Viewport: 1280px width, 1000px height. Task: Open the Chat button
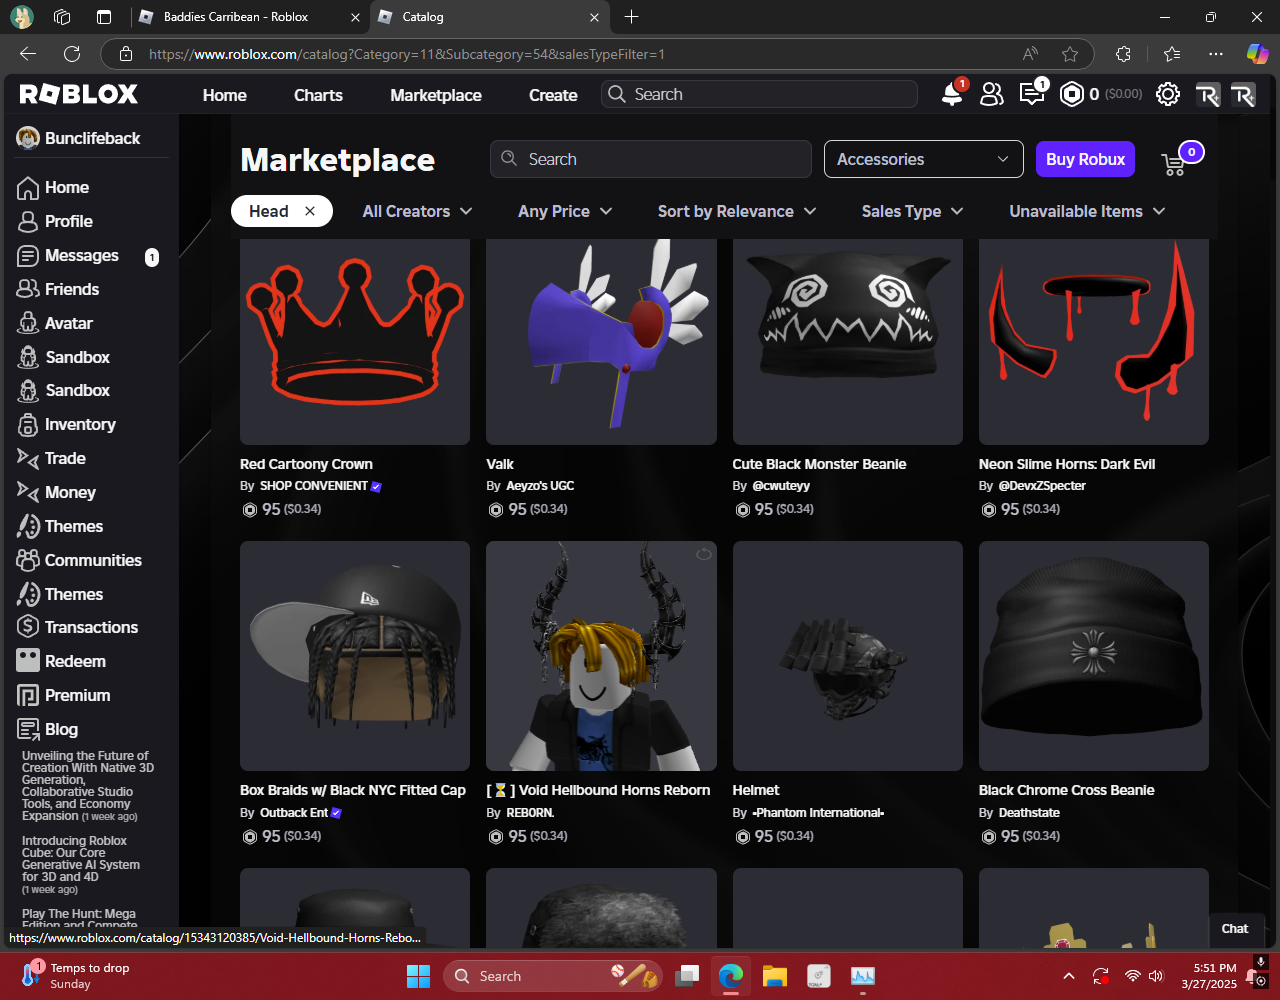point(1235,928)
